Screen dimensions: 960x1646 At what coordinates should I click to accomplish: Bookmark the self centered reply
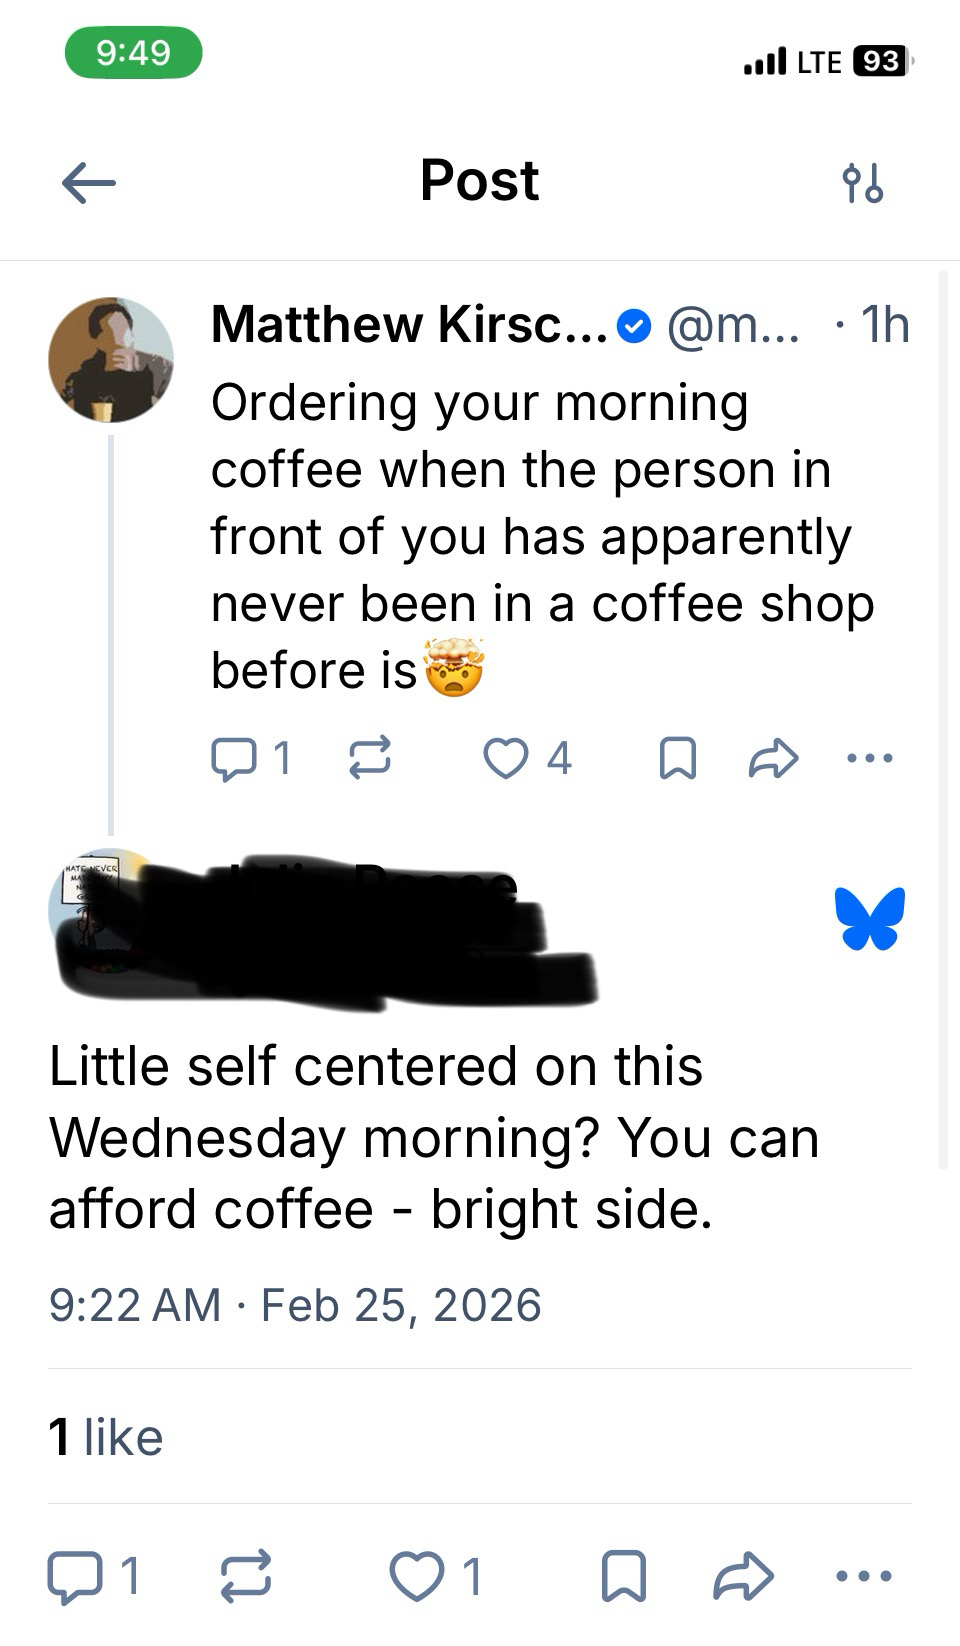click(623, 1577)
